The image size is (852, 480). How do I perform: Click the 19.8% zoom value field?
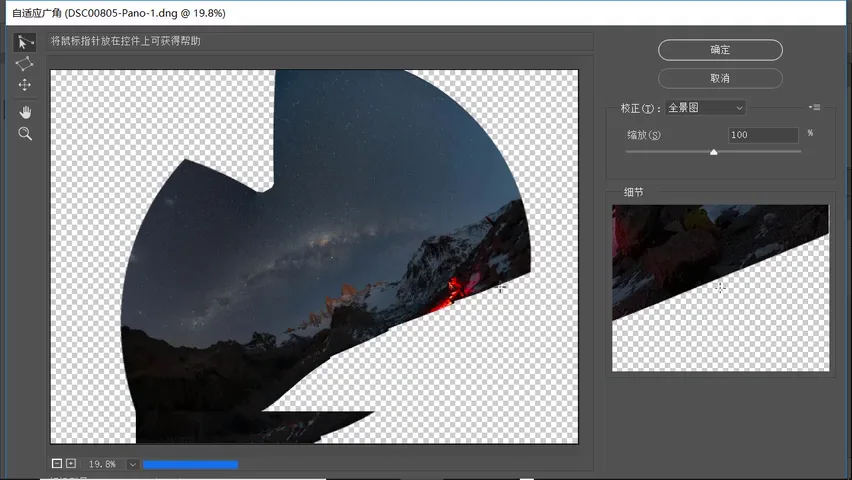coord(103,464)
